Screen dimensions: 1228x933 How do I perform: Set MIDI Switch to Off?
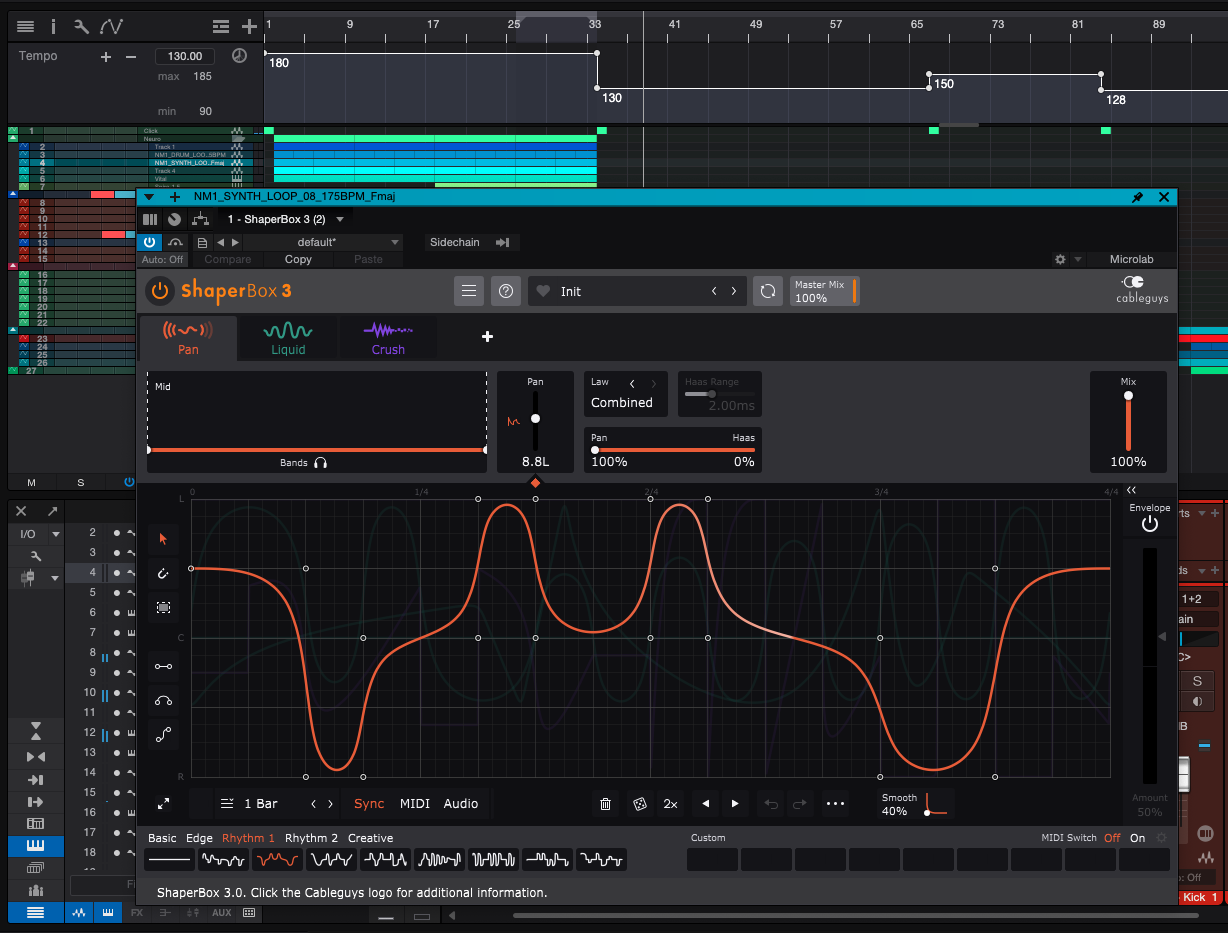[x=1112, y=838]
